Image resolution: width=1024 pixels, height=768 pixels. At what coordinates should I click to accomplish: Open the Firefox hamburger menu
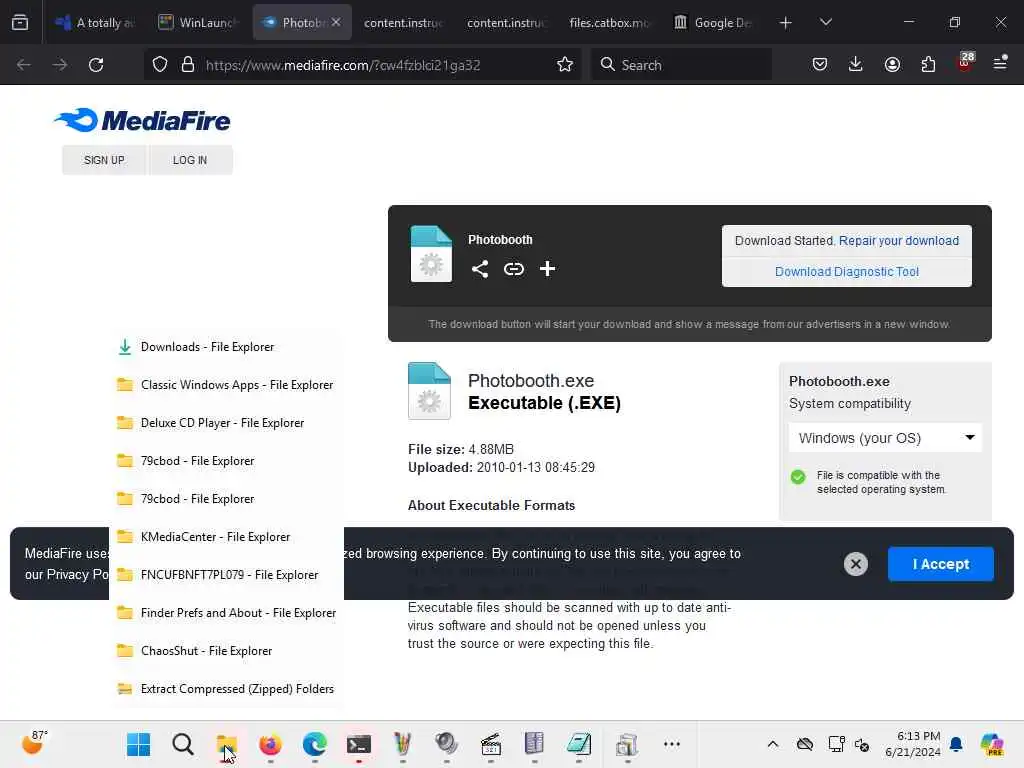click(1000, 63)
